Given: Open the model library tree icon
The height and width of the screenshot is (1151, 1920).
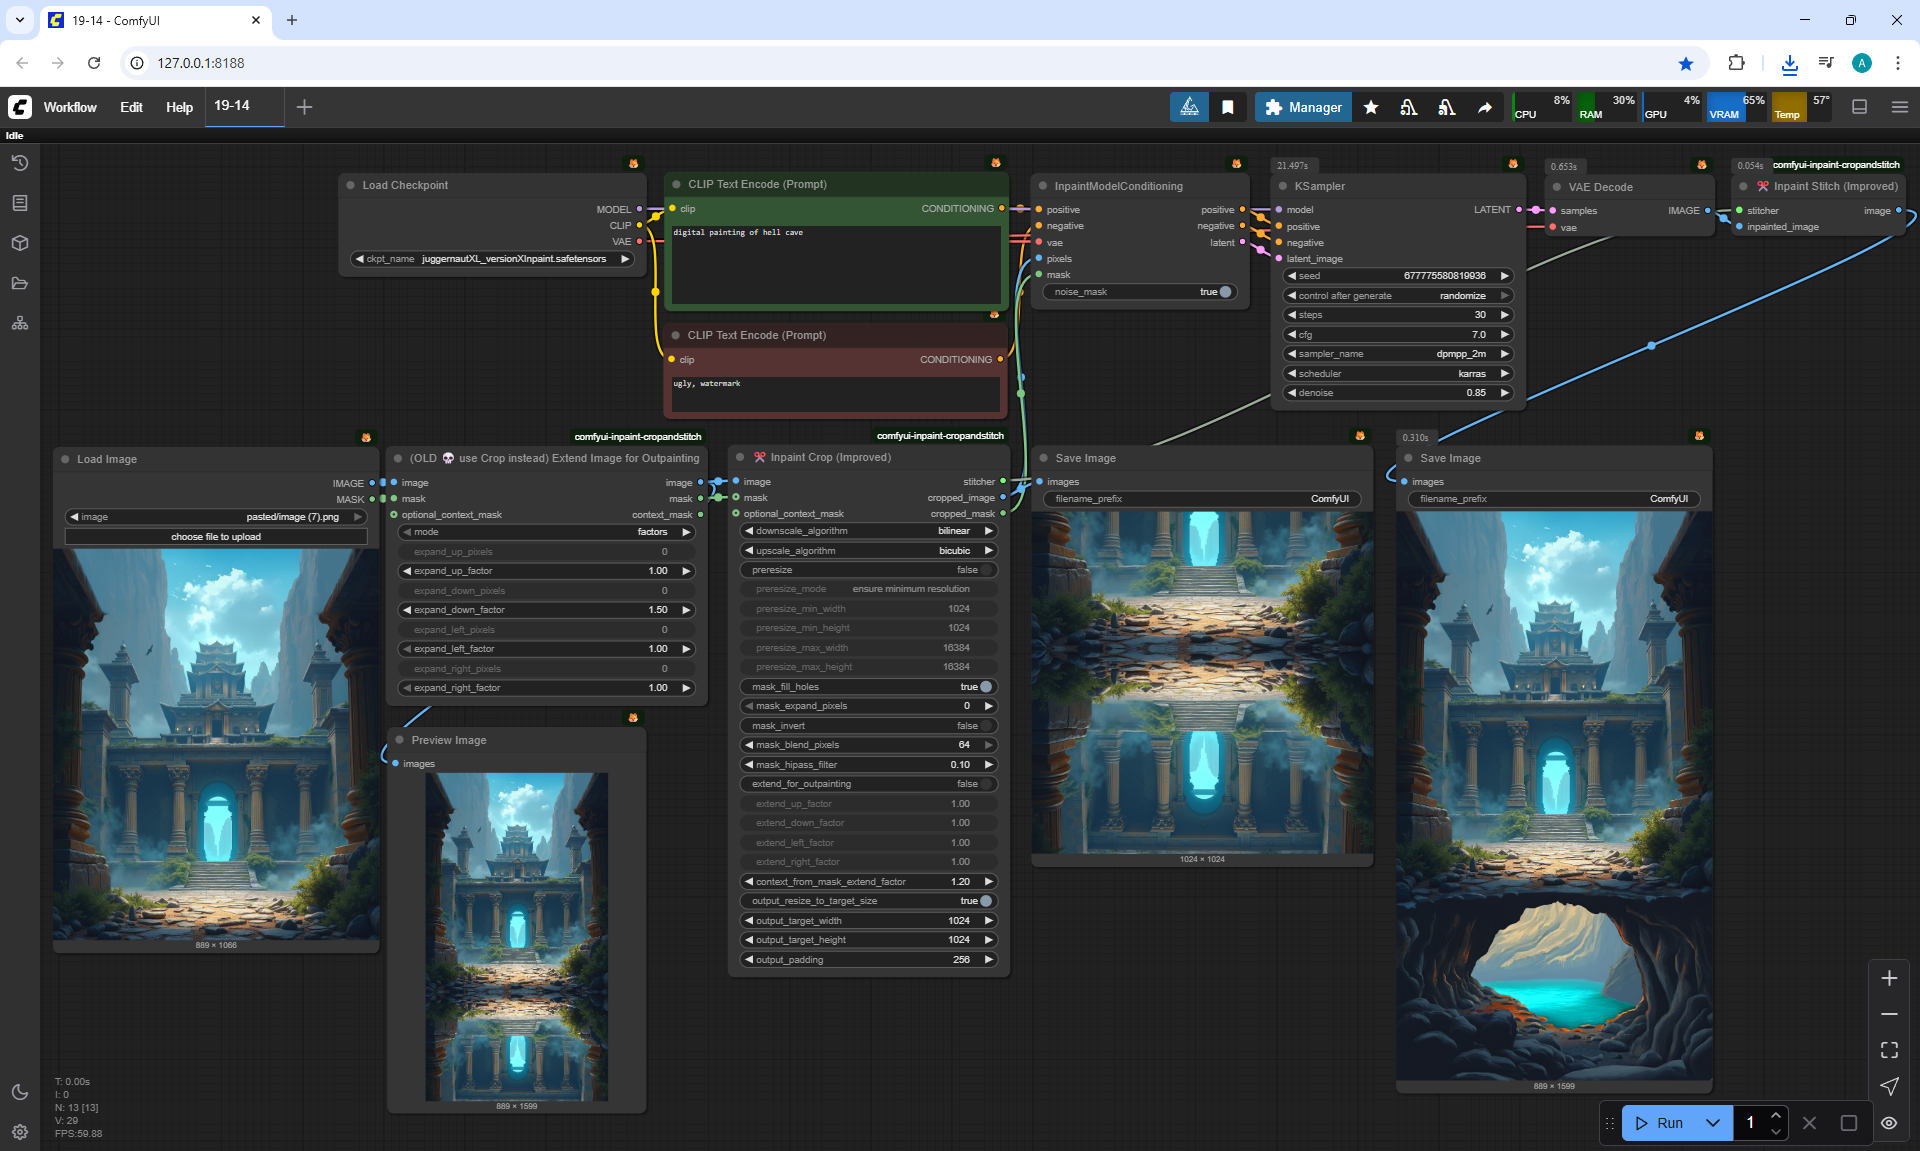Looking at the screenshot, I should coord(20,323).
